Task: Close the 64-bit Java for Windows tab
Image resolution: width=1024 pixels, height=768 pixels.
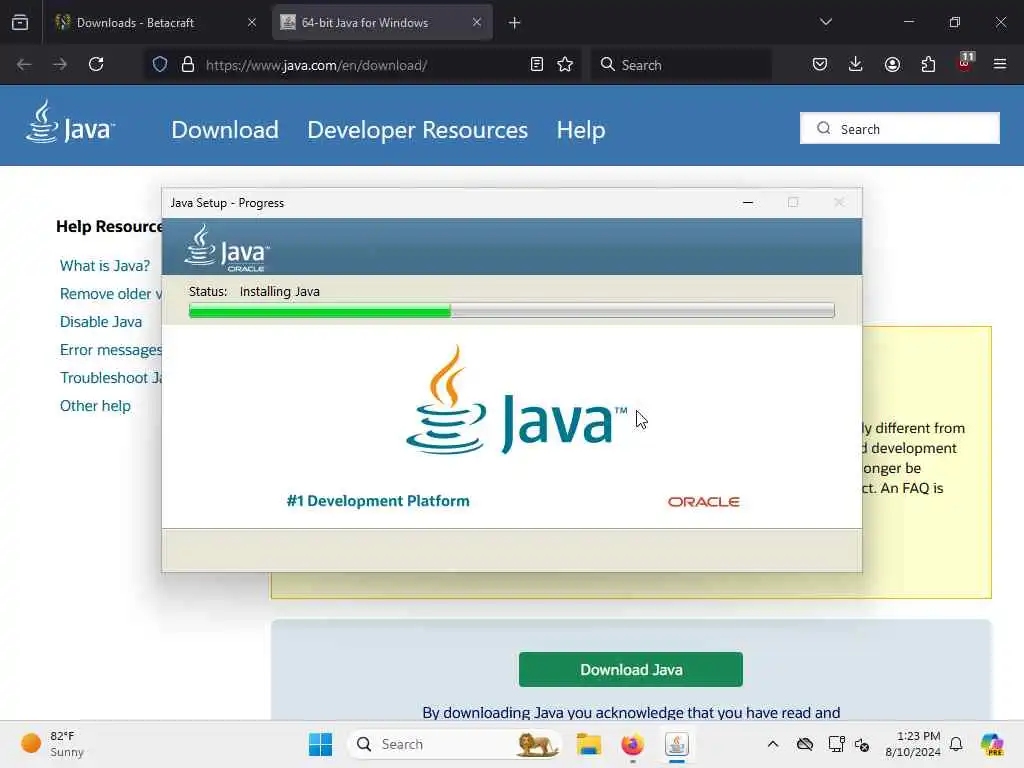Action: pos(477,22)
